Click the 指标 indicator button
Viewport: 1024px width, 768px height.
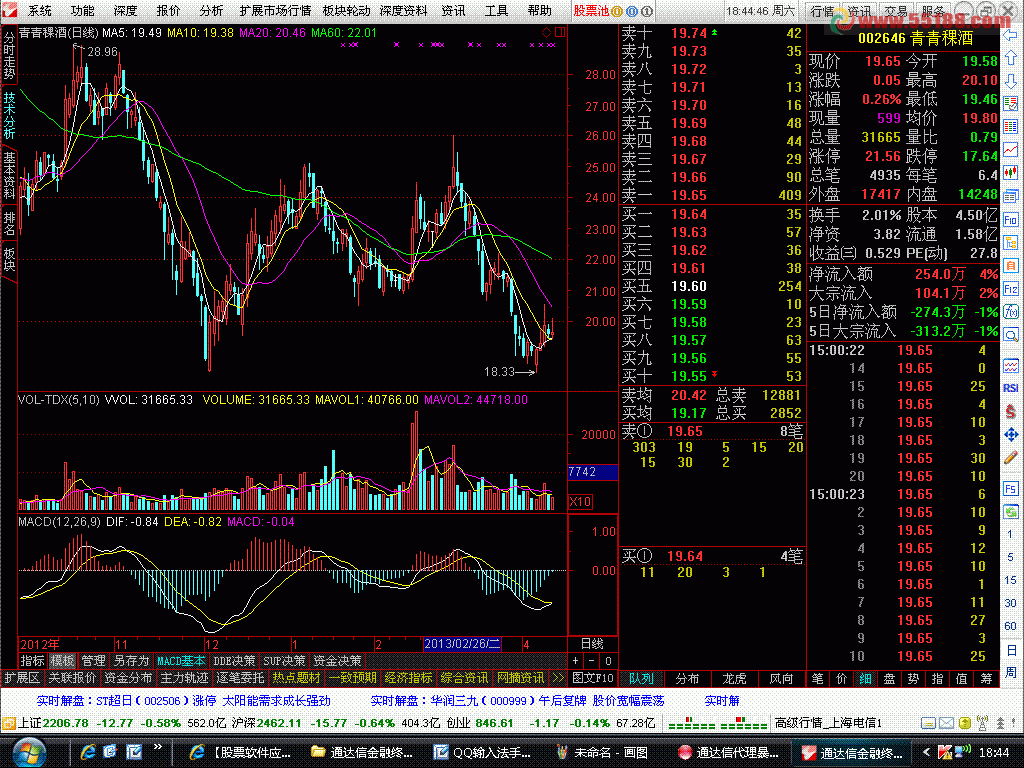[33, 661]
